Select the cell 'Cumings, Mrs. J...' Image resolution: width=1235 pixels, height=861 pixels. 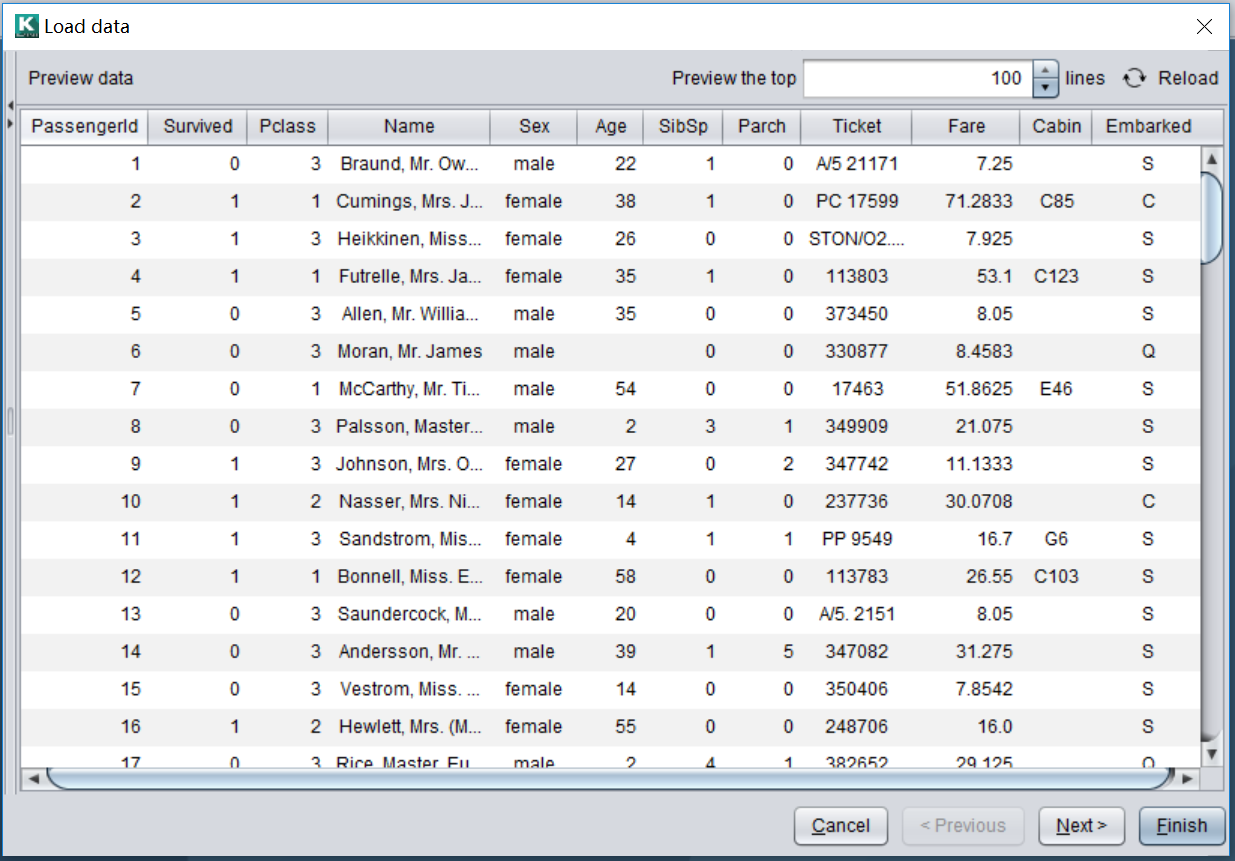pyautogui.click(x=409, y=201)
